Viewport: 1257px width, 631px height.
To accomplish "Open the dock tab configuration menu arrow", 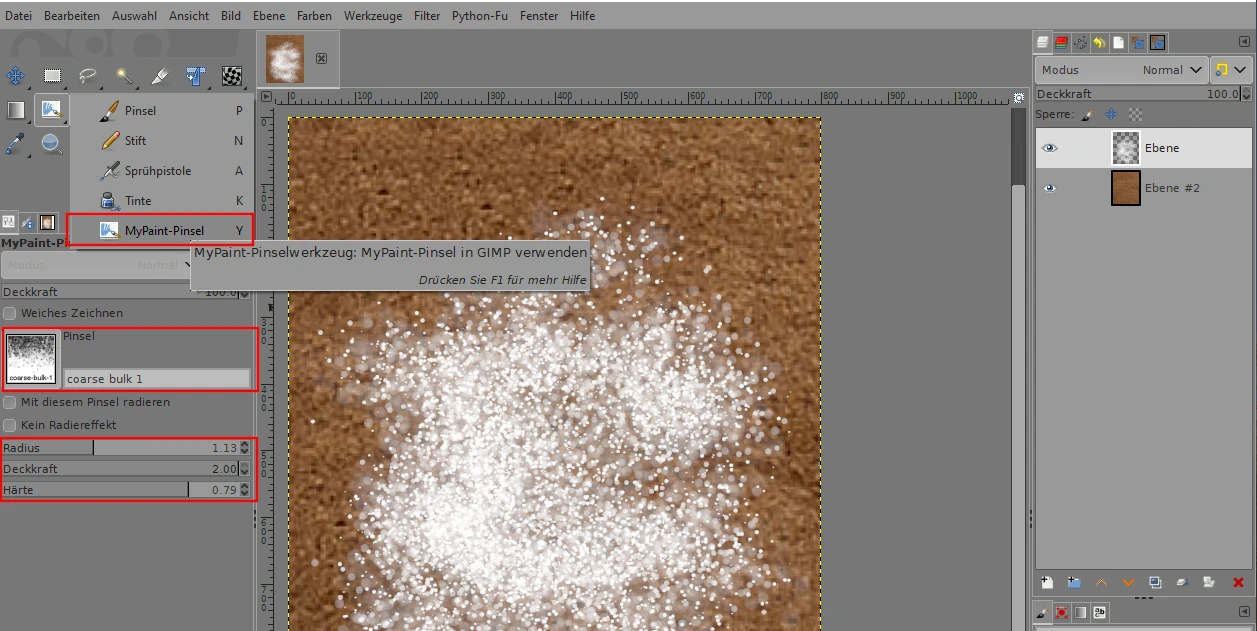I will click(x=1243, y=44).
